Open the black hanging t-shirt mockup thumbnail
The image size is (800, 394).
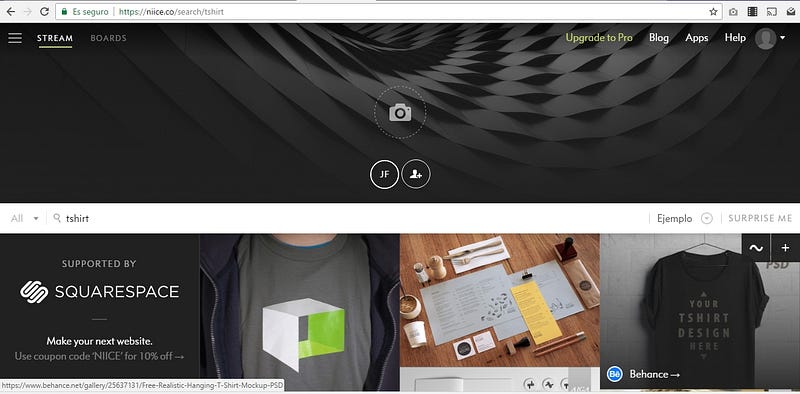click(x=700, y=312)
